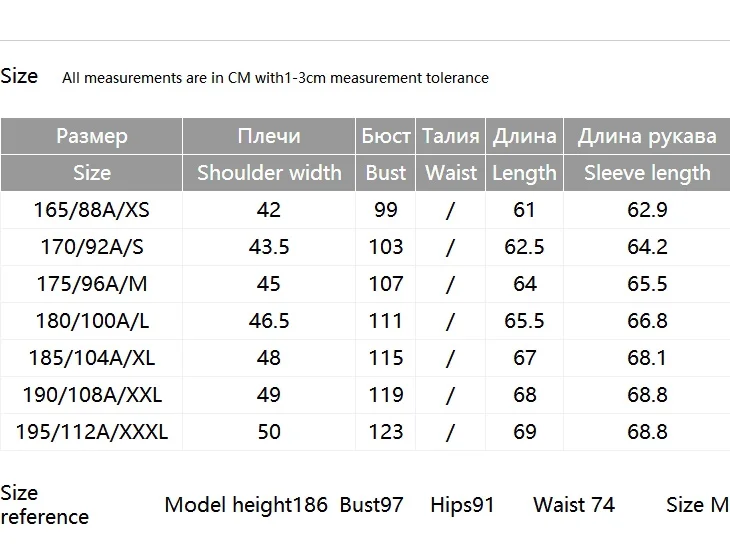
Task: Click the Sleeve length column header
Action: (x=647, y=173)
